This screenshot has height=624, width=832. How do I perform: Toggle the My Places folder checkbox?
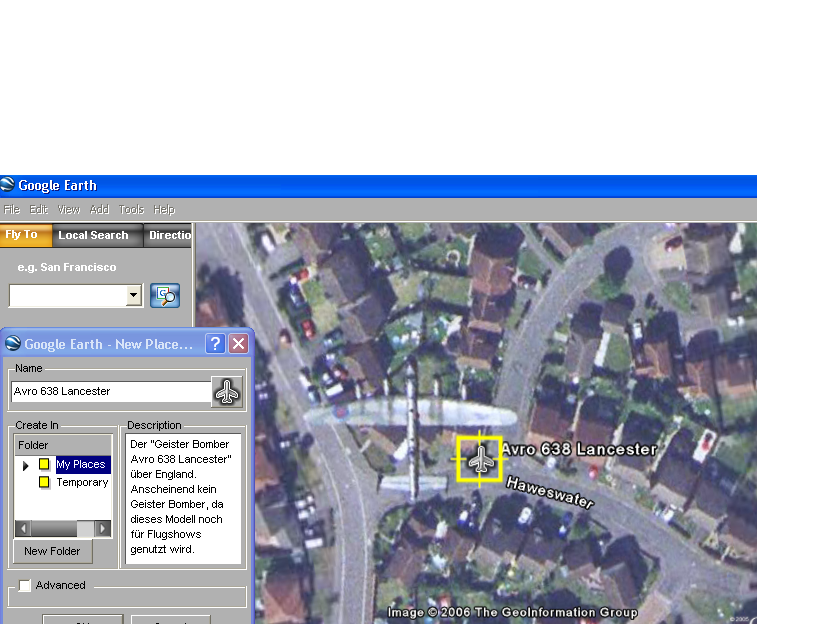tap(44, 464)
